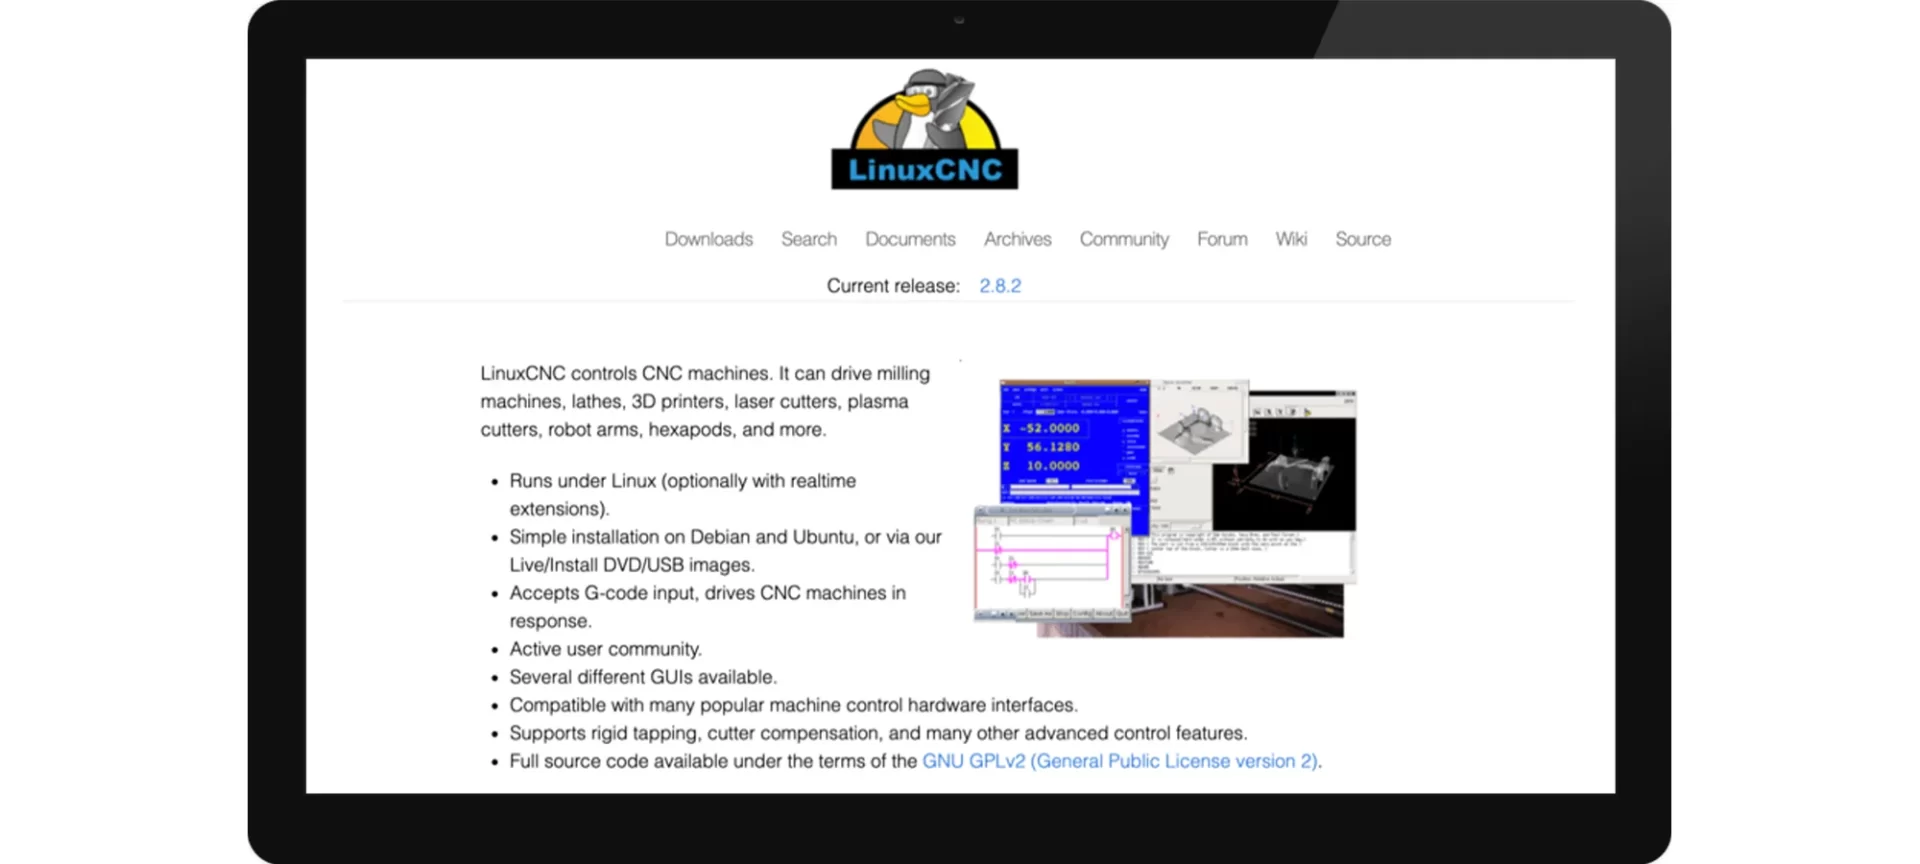Screen dimensions: 1920x864
Task: Click the 2.8.2 release link
Action: (x=1000, y=286)
